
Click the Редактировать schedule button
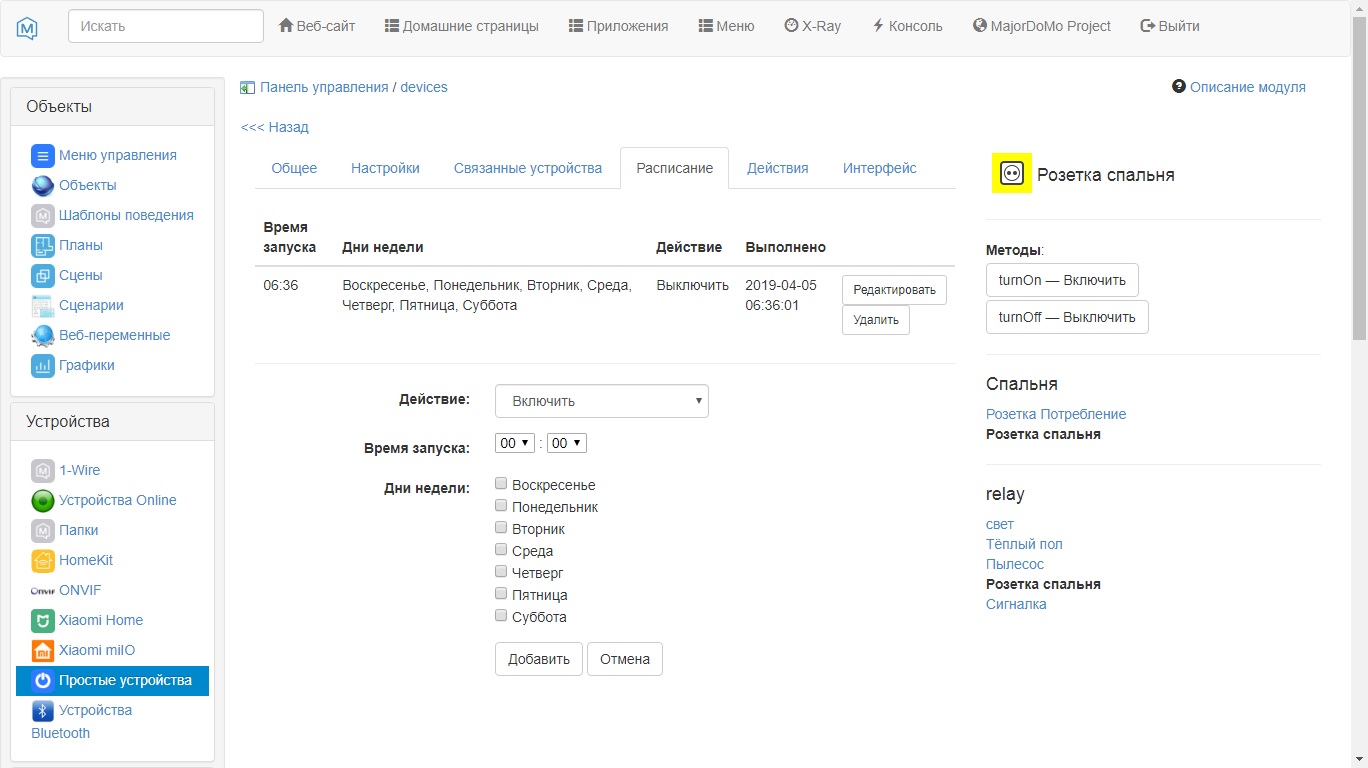coord(894,290)
